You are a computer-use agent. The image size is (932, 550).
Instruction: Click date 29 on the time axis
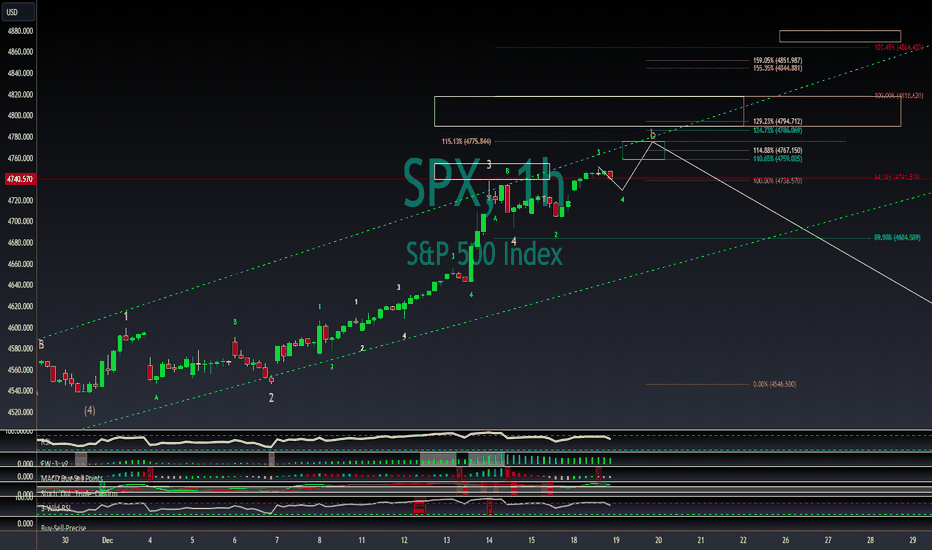tap(913, 540)
